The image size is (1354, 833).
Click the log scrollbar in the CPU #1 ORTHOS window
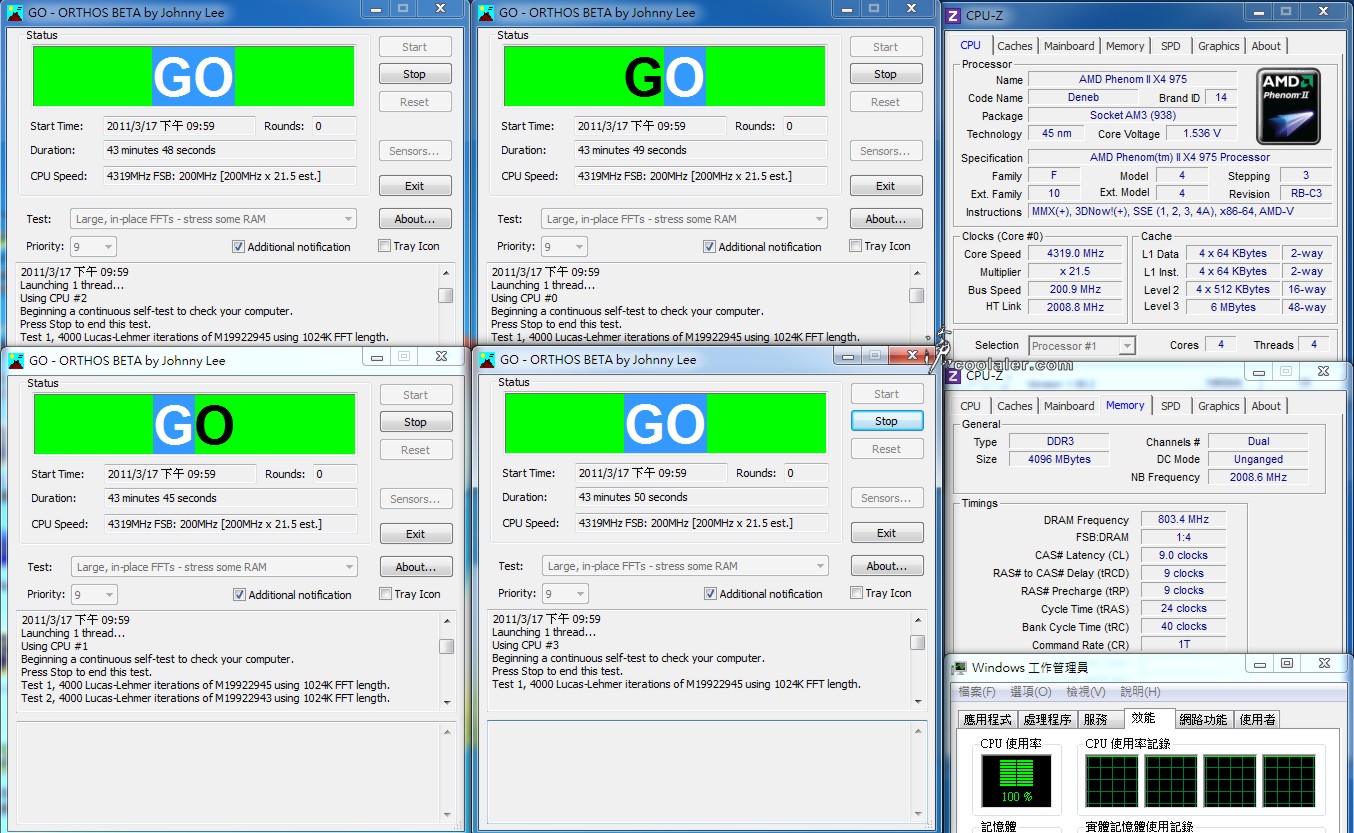coord(446,662)
